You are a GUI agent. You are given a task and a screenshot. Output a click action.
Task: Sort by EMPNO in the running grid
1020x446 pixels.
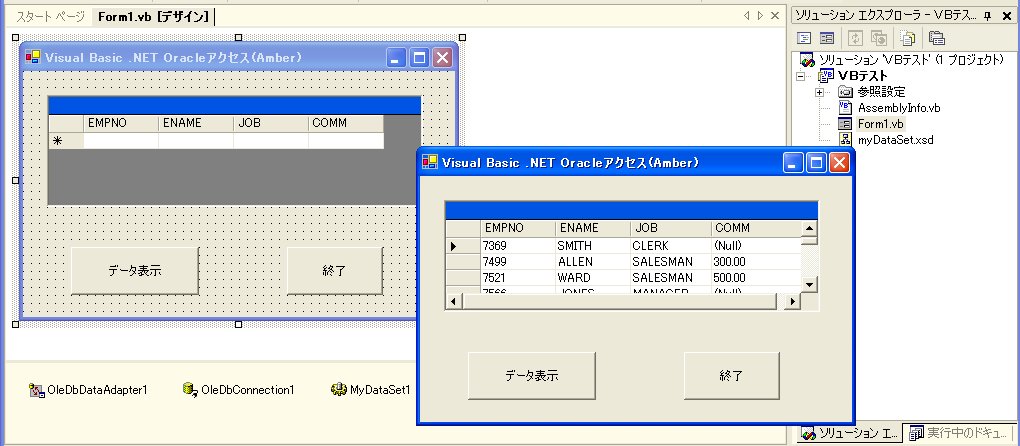[x=518, y=228]
